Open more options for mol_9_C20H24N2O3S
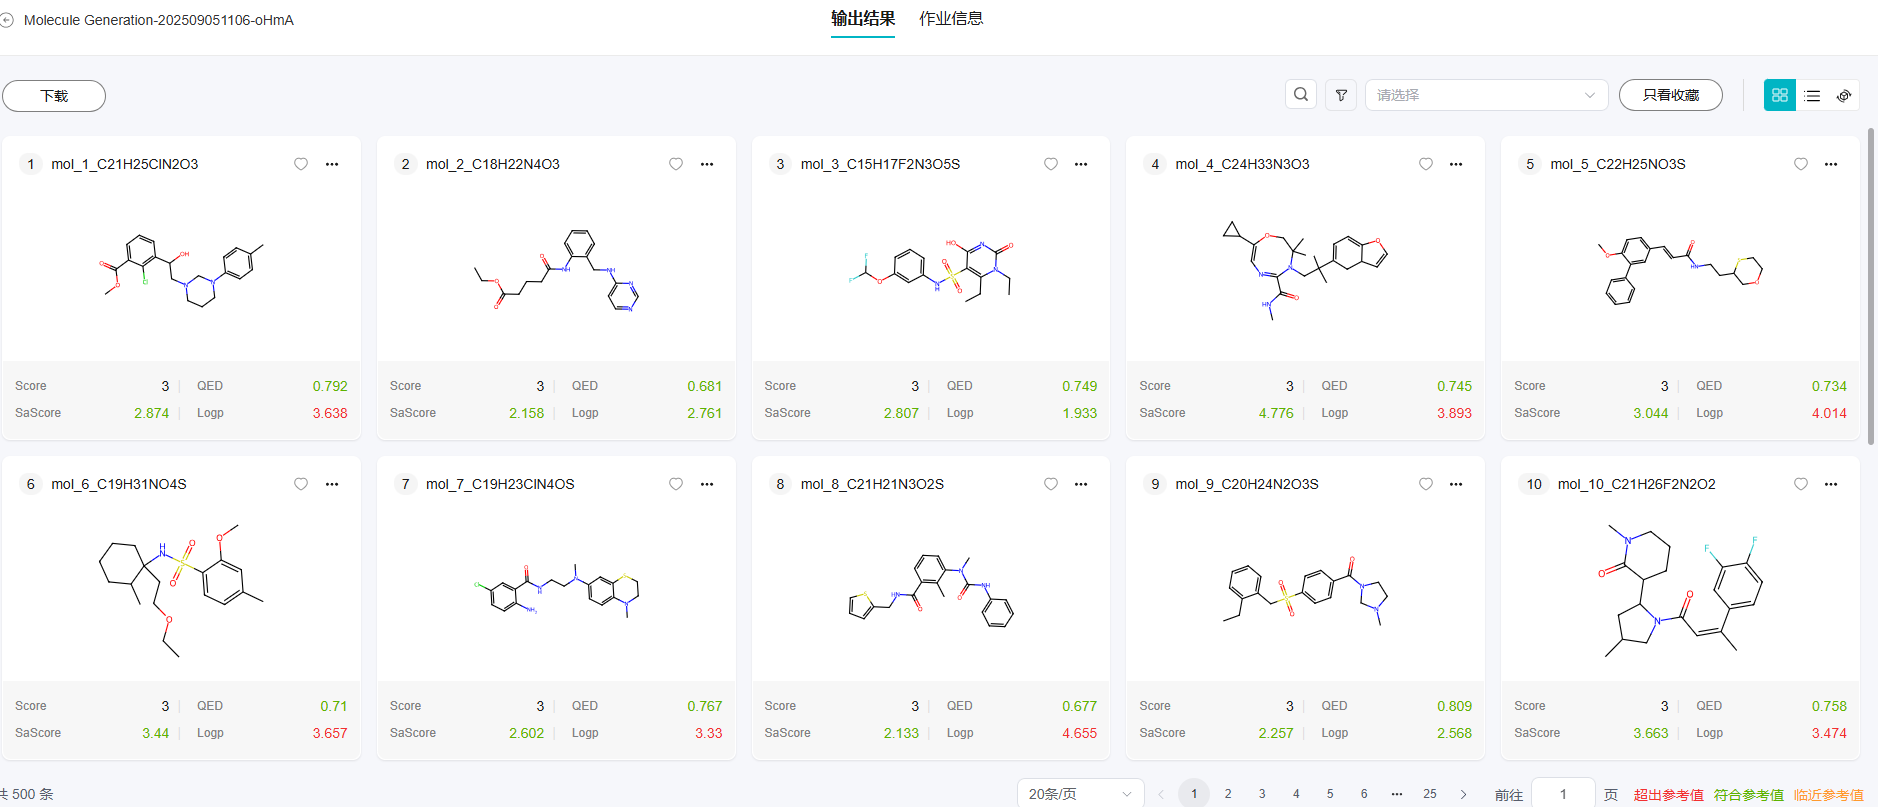The height and width of the screenshot is (807, 1878). pyautogui.click(x=1456, y=484)
